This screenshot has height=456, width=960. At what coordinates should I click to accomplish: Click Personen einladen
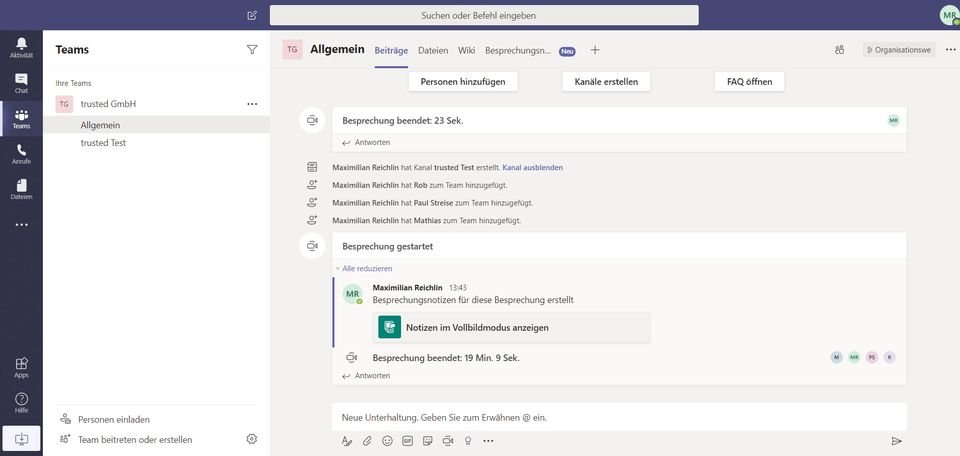pyautogui.click(x=114, y=420)
